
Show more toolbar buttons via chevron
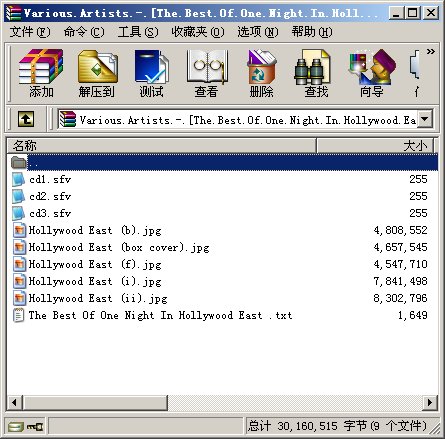(431, 52)
